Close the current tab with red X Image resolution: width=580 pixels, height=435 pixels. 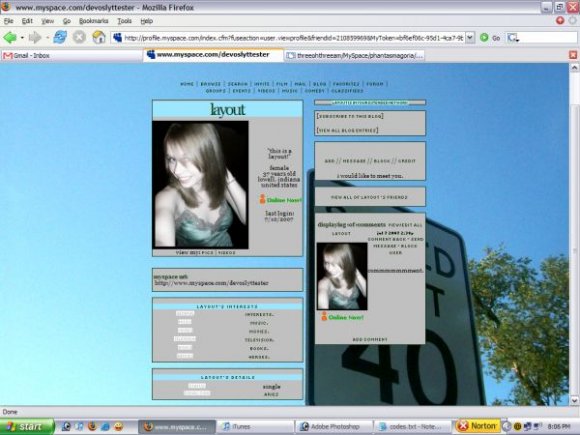click(573, 55)
